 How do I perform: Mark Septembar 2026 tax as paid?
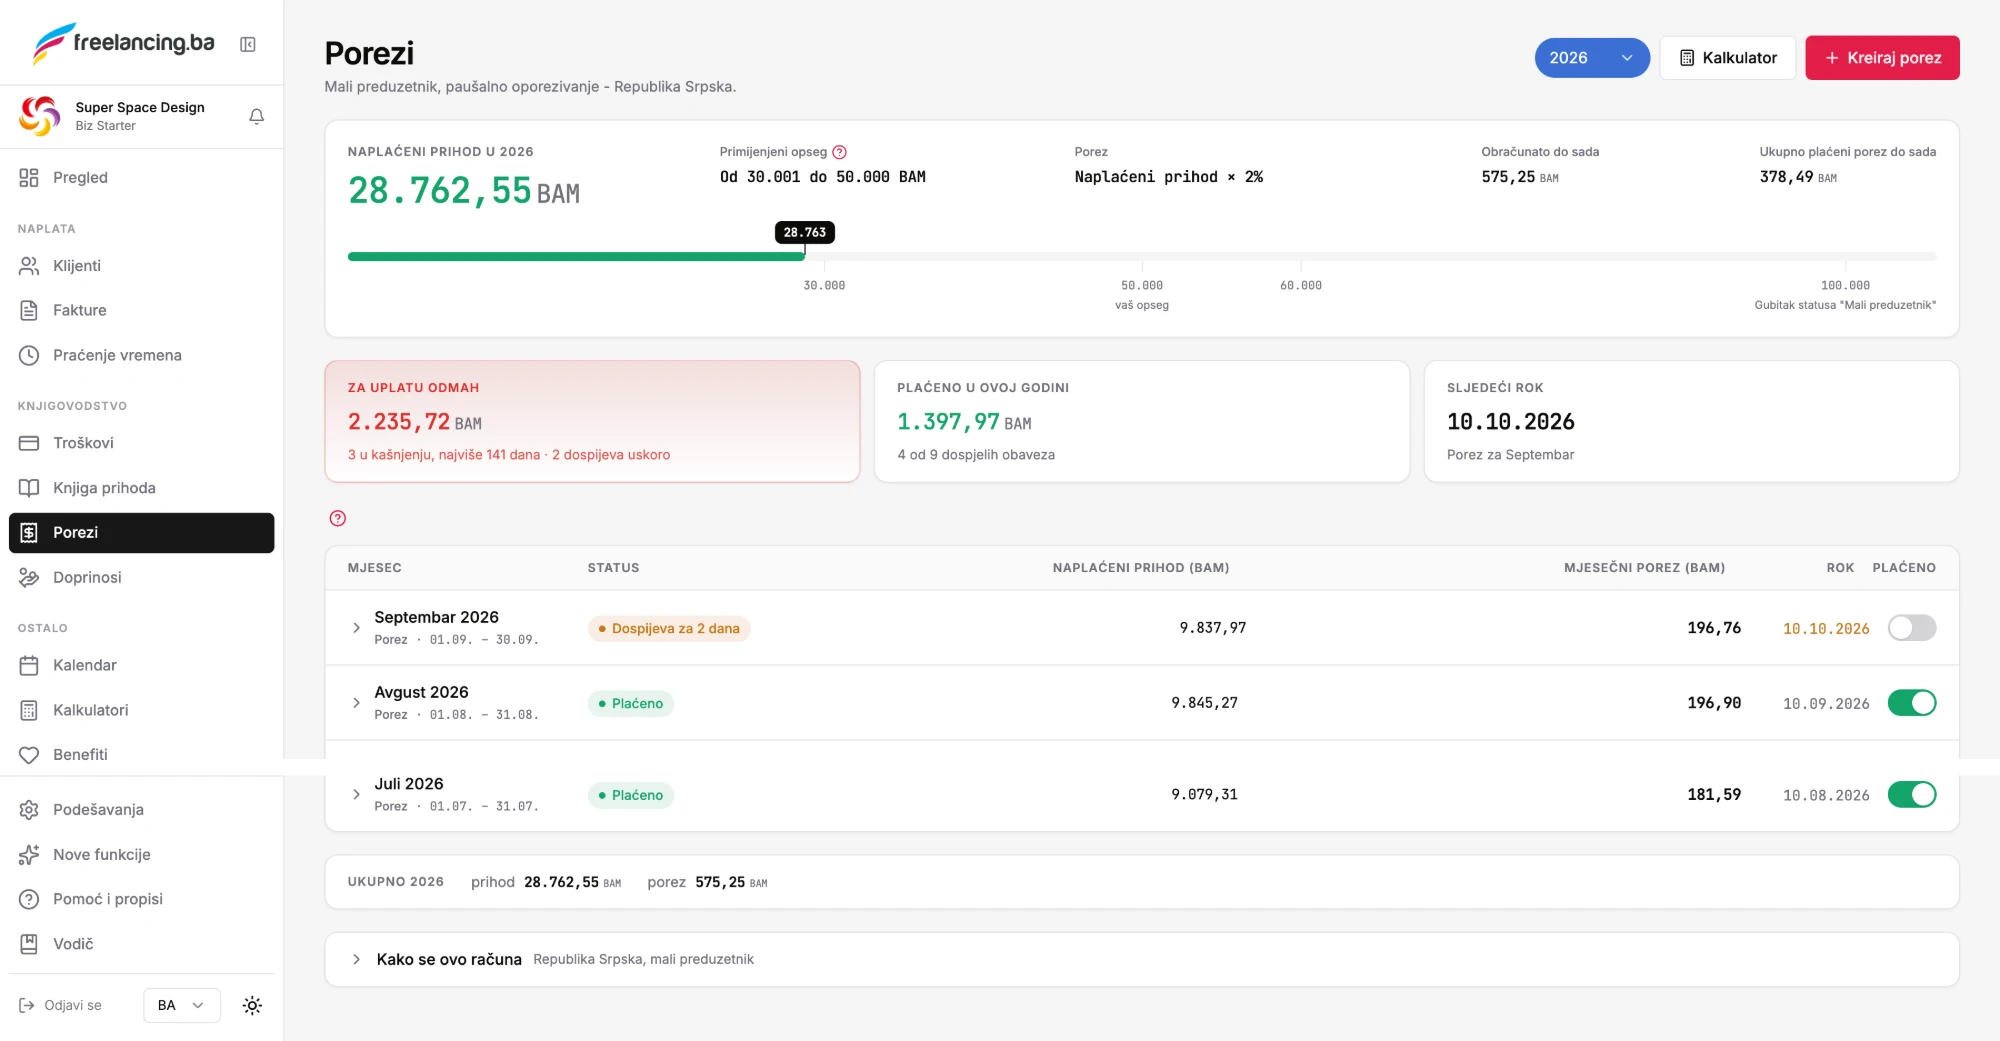(1912, 628)
